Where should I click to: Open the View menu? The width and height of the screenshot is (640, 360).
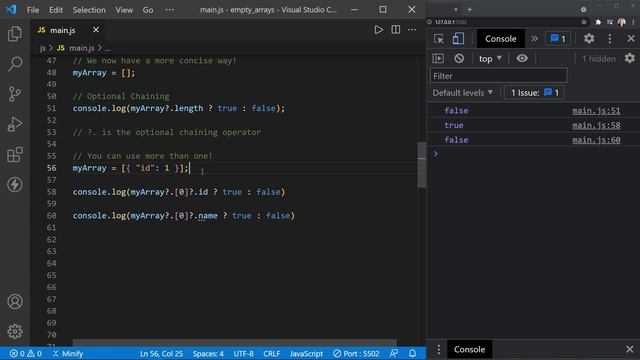[x=124, y=10]
